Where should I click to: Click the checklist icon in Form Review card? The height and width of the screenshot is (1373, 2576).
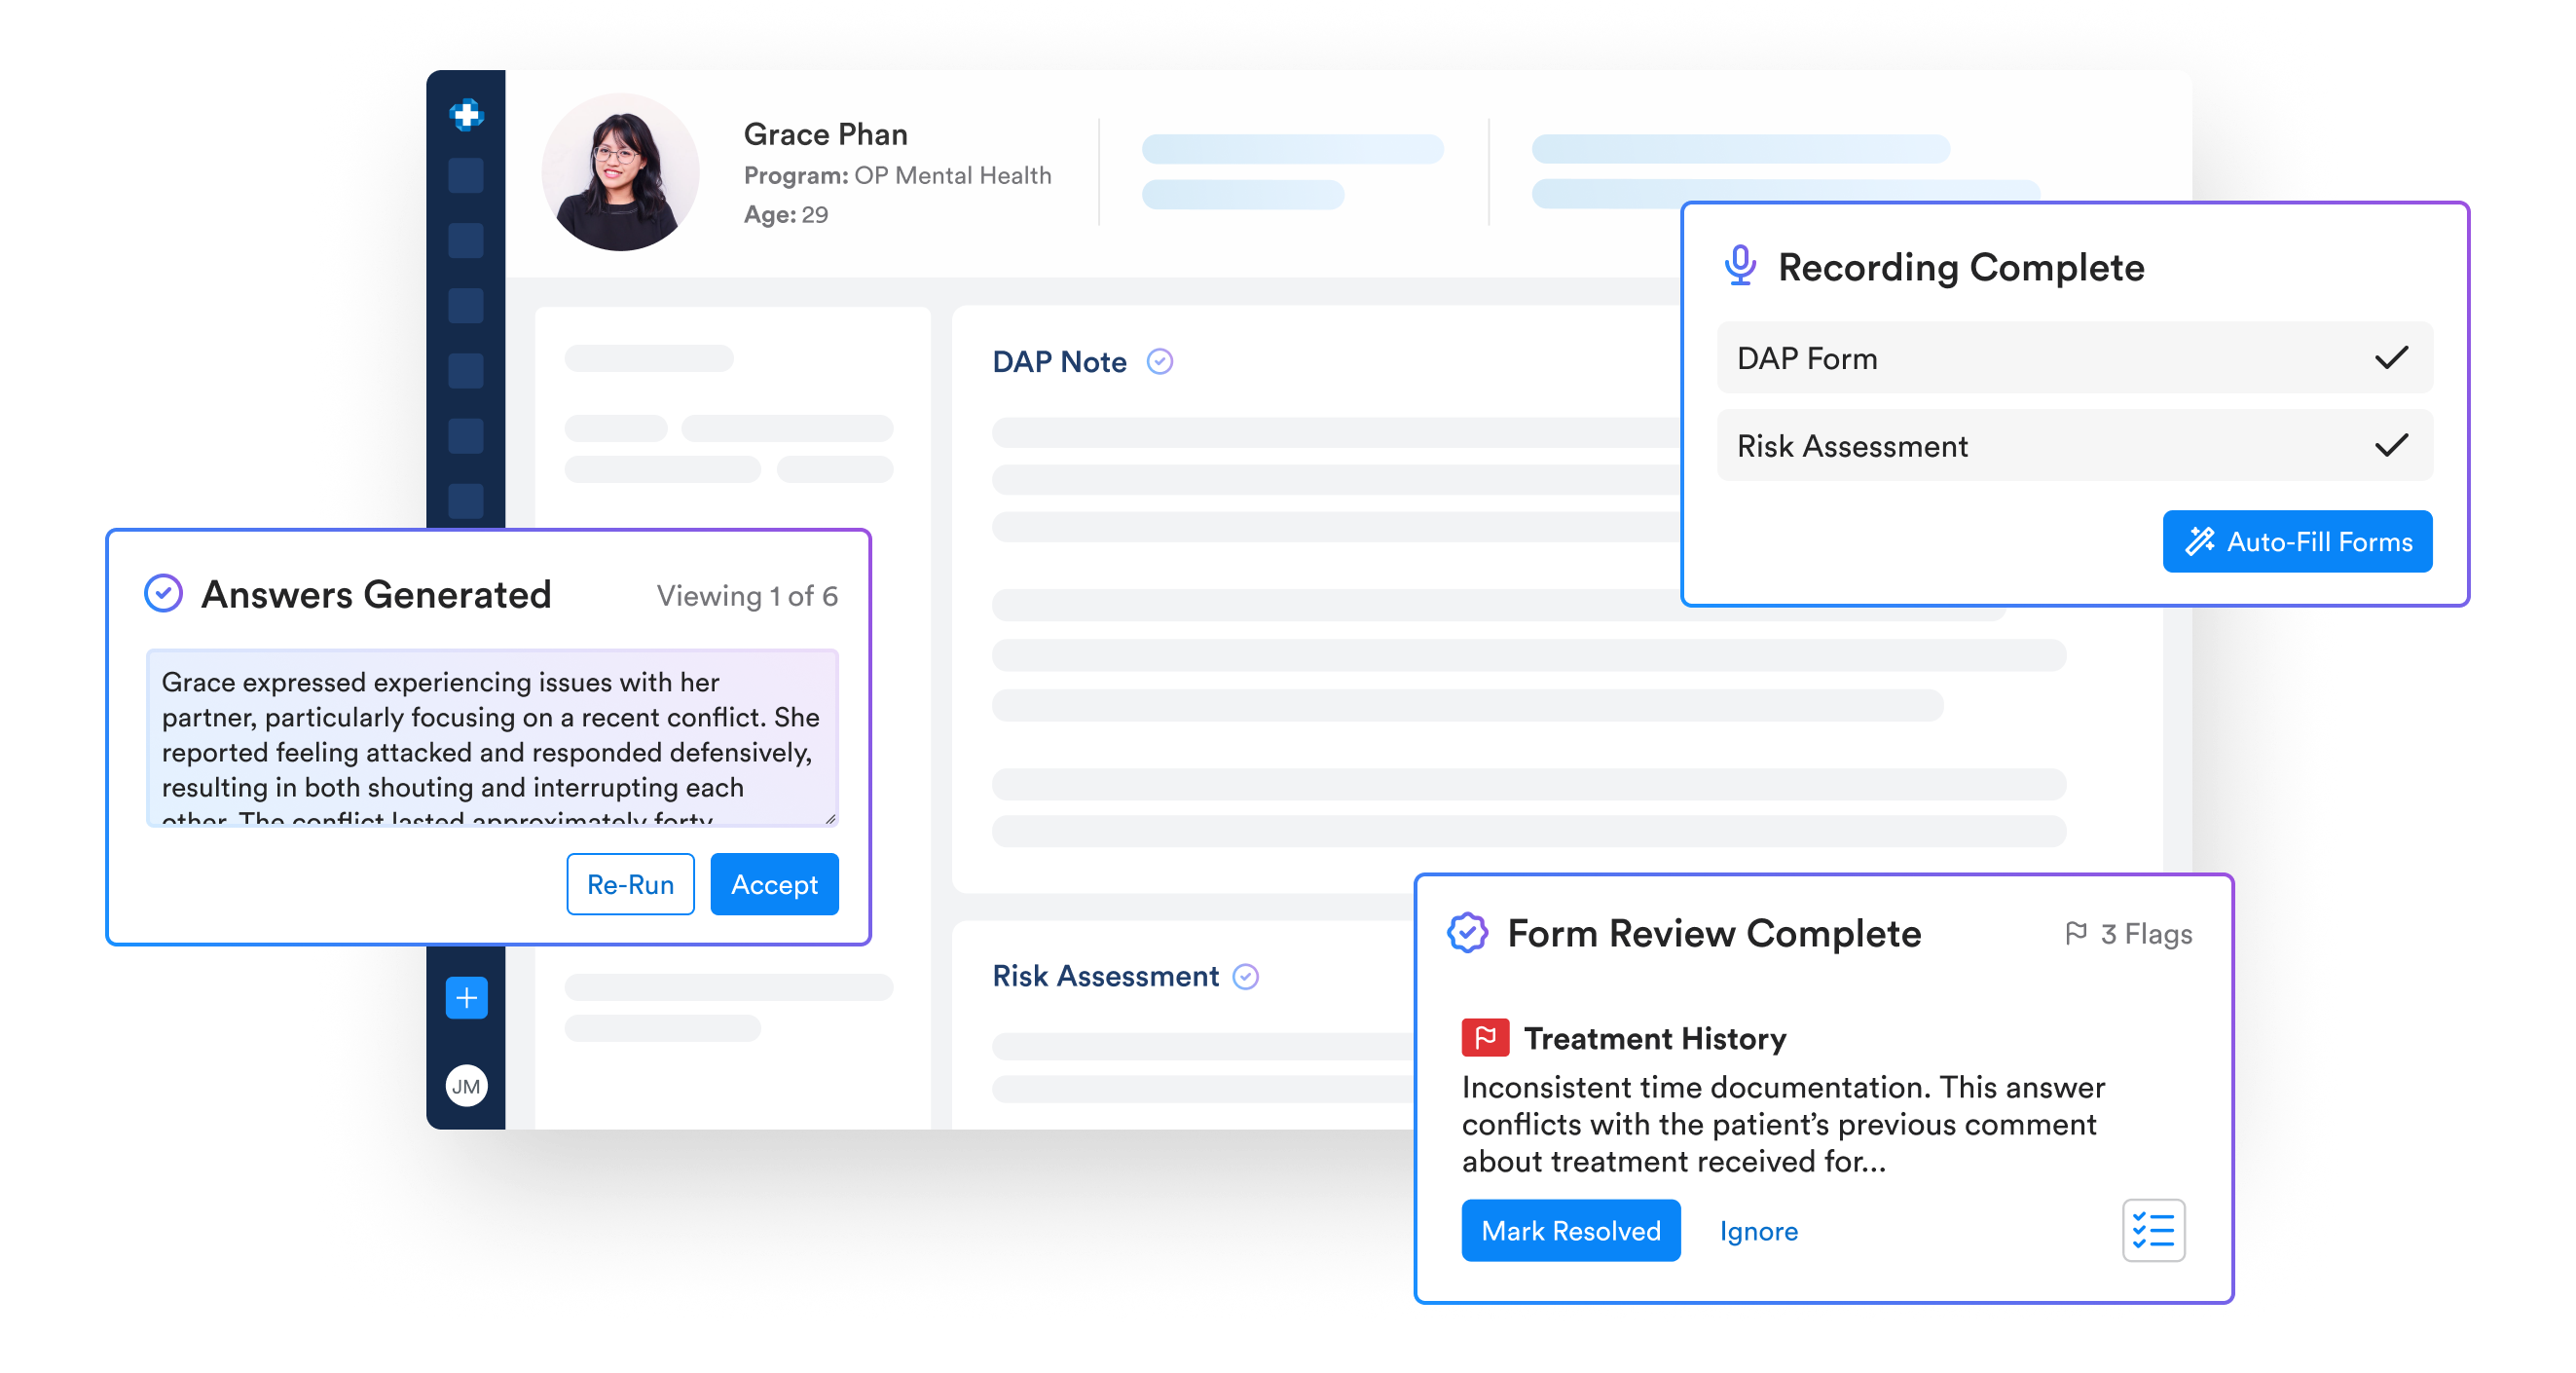(x=2153, y=1230)
